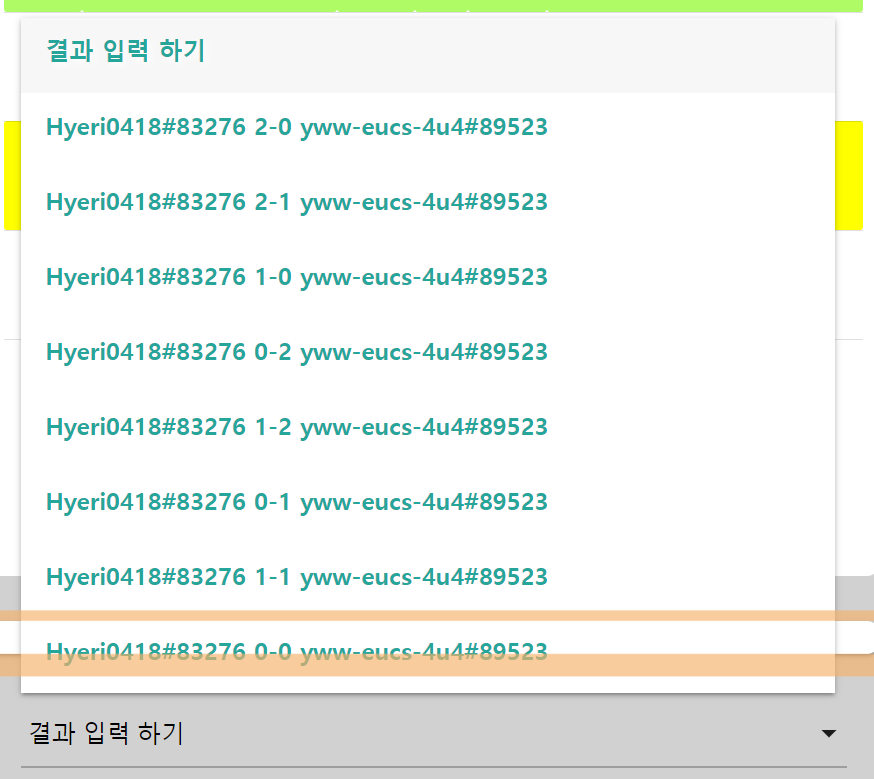Choose the 0-1 result entry

(428, 502)
